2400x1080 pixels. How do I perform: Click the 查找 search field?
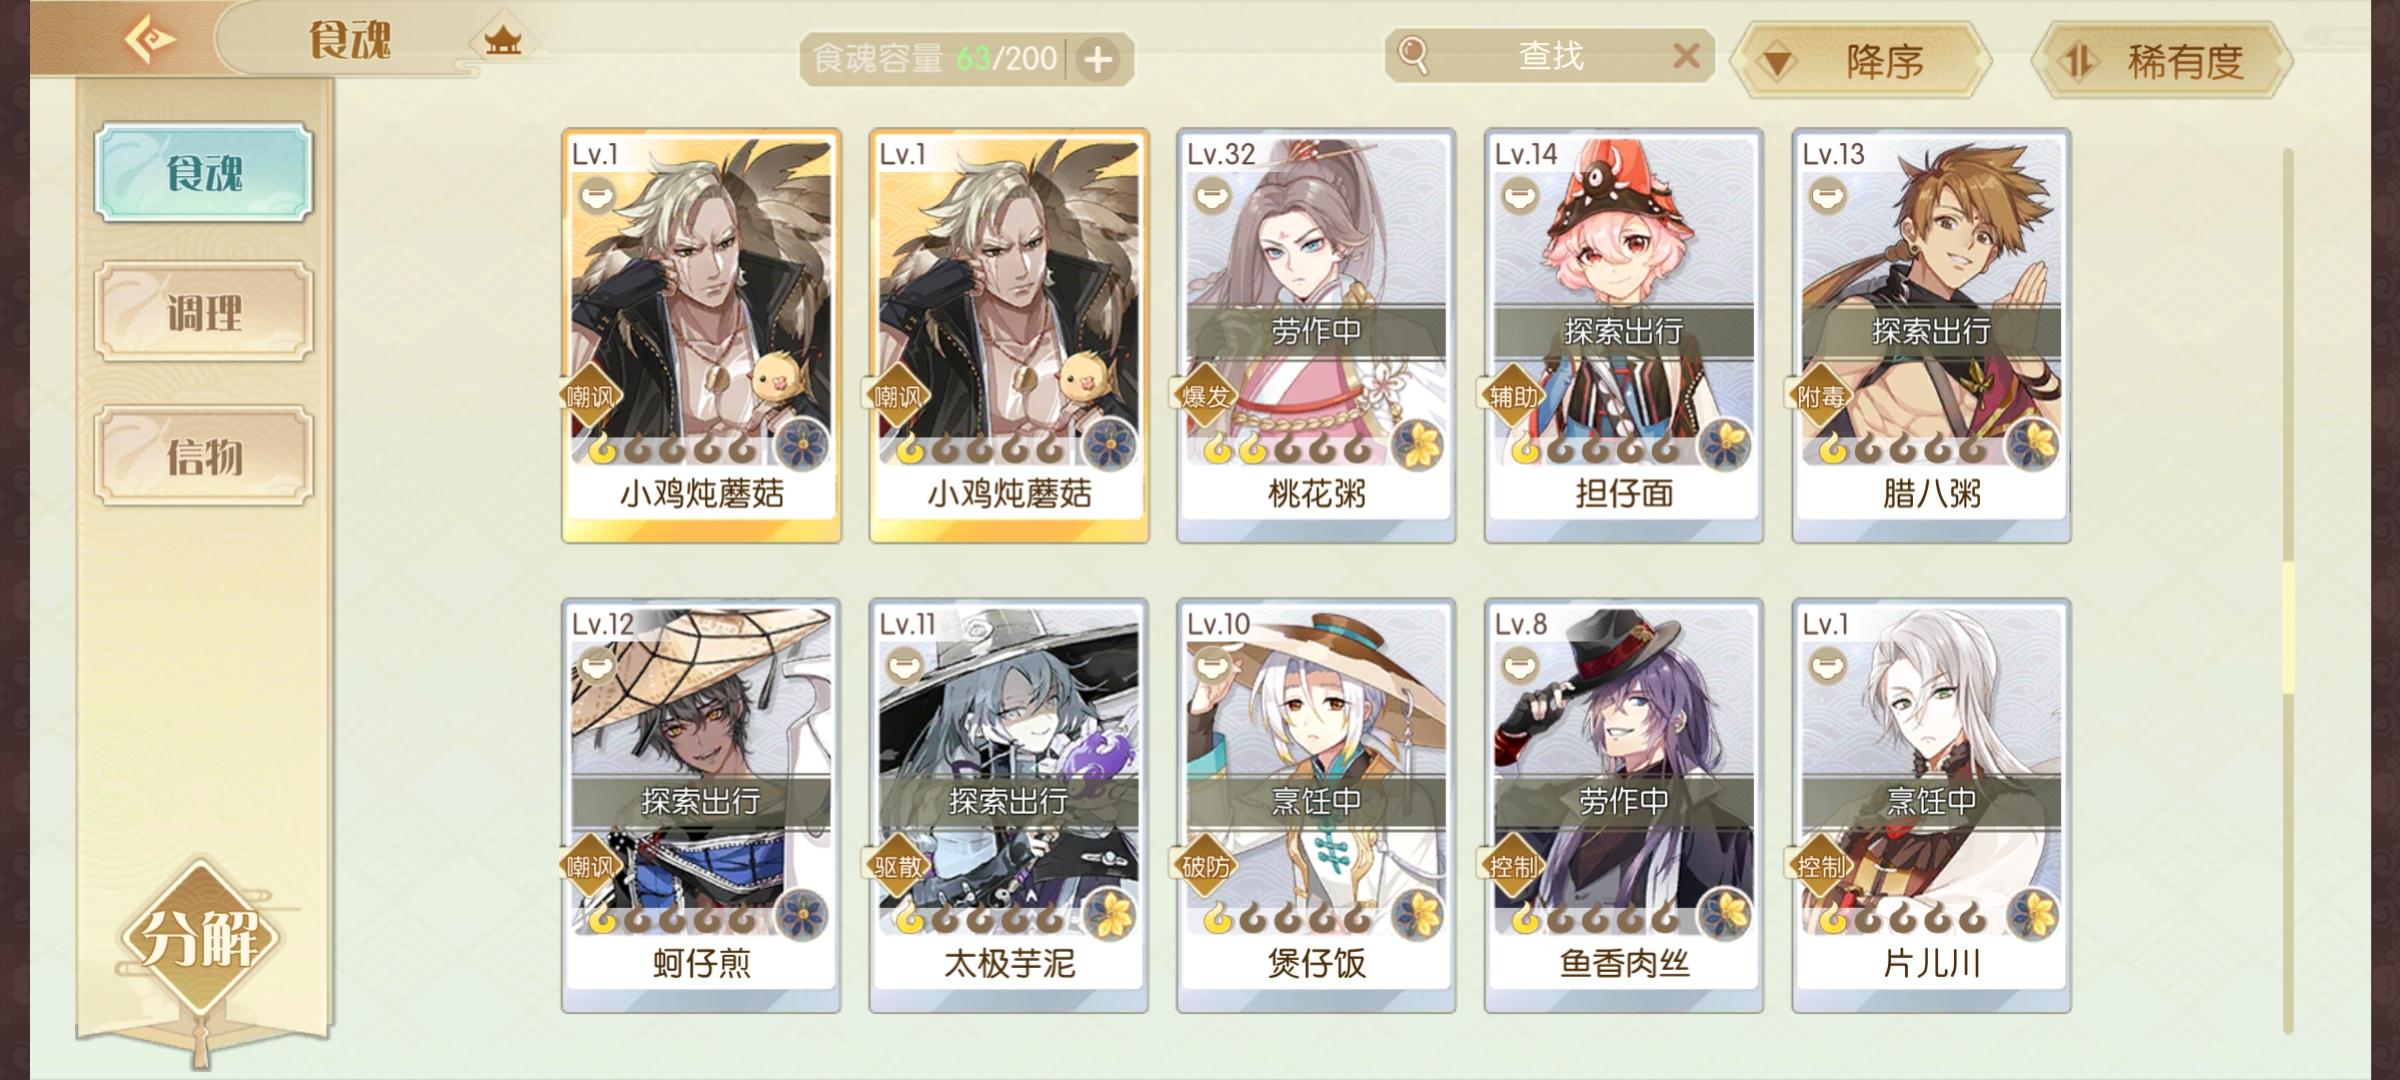1550,56
